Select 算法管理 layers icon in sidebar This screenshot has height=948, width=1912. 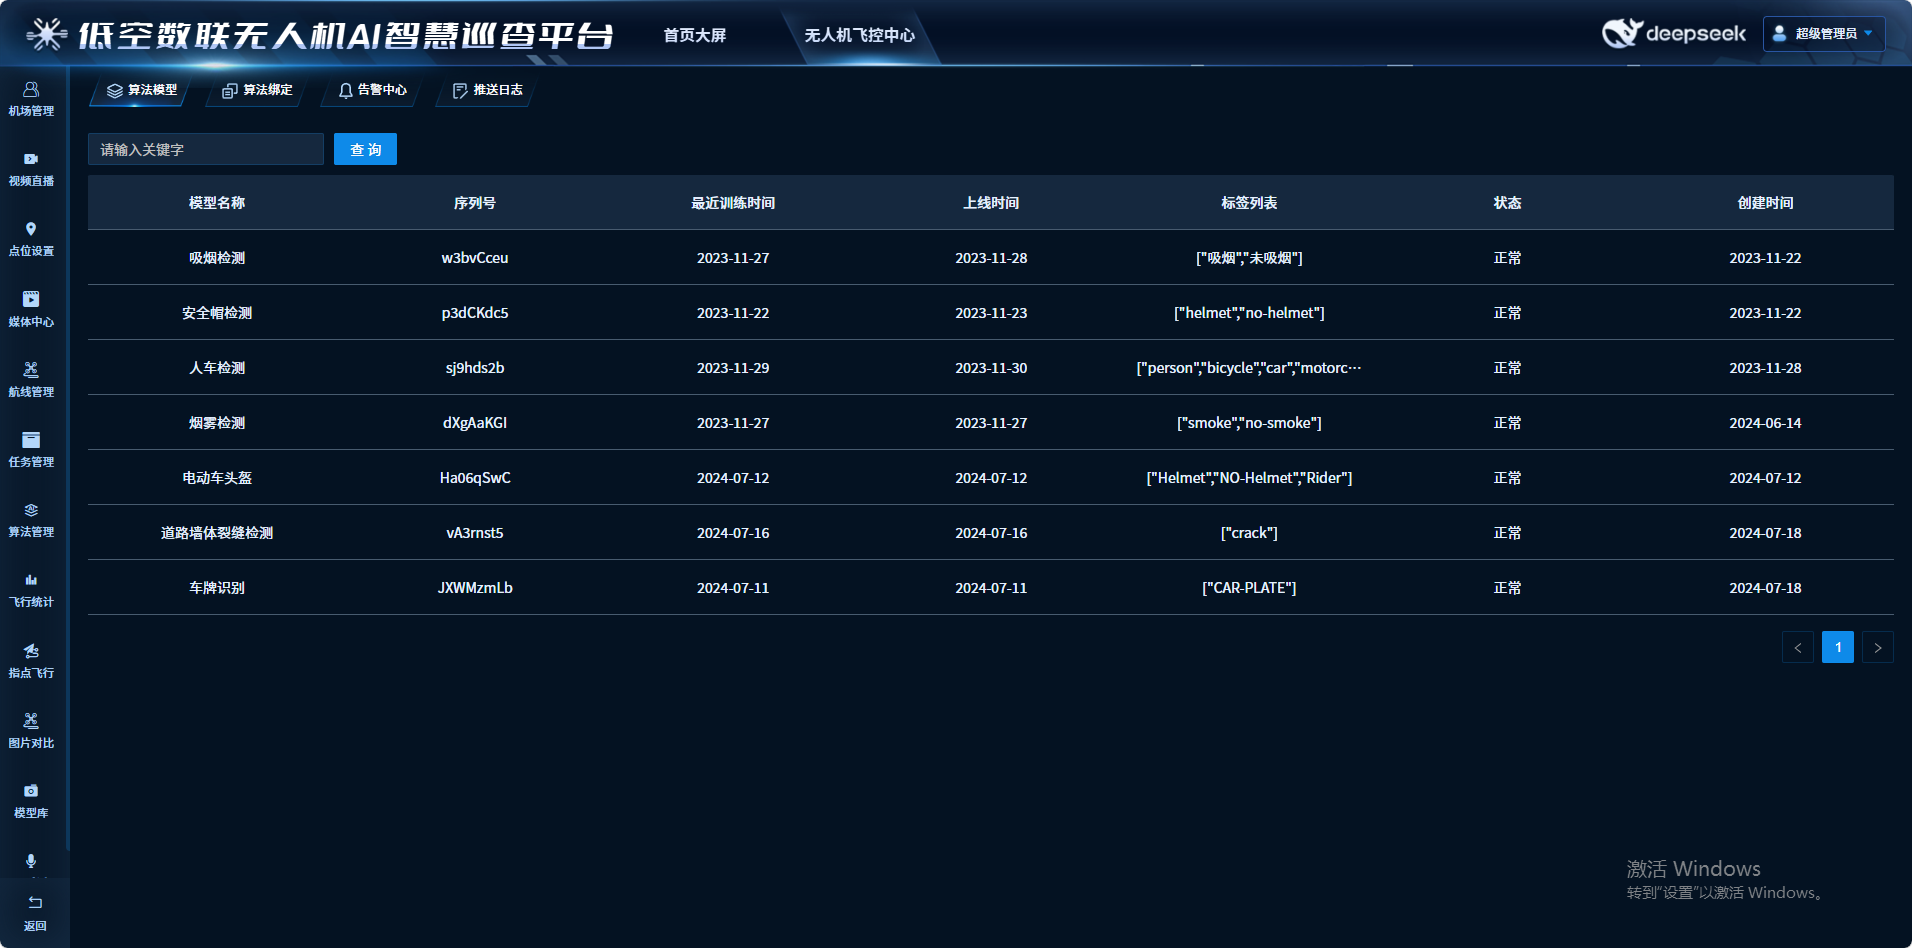(31, 510)
